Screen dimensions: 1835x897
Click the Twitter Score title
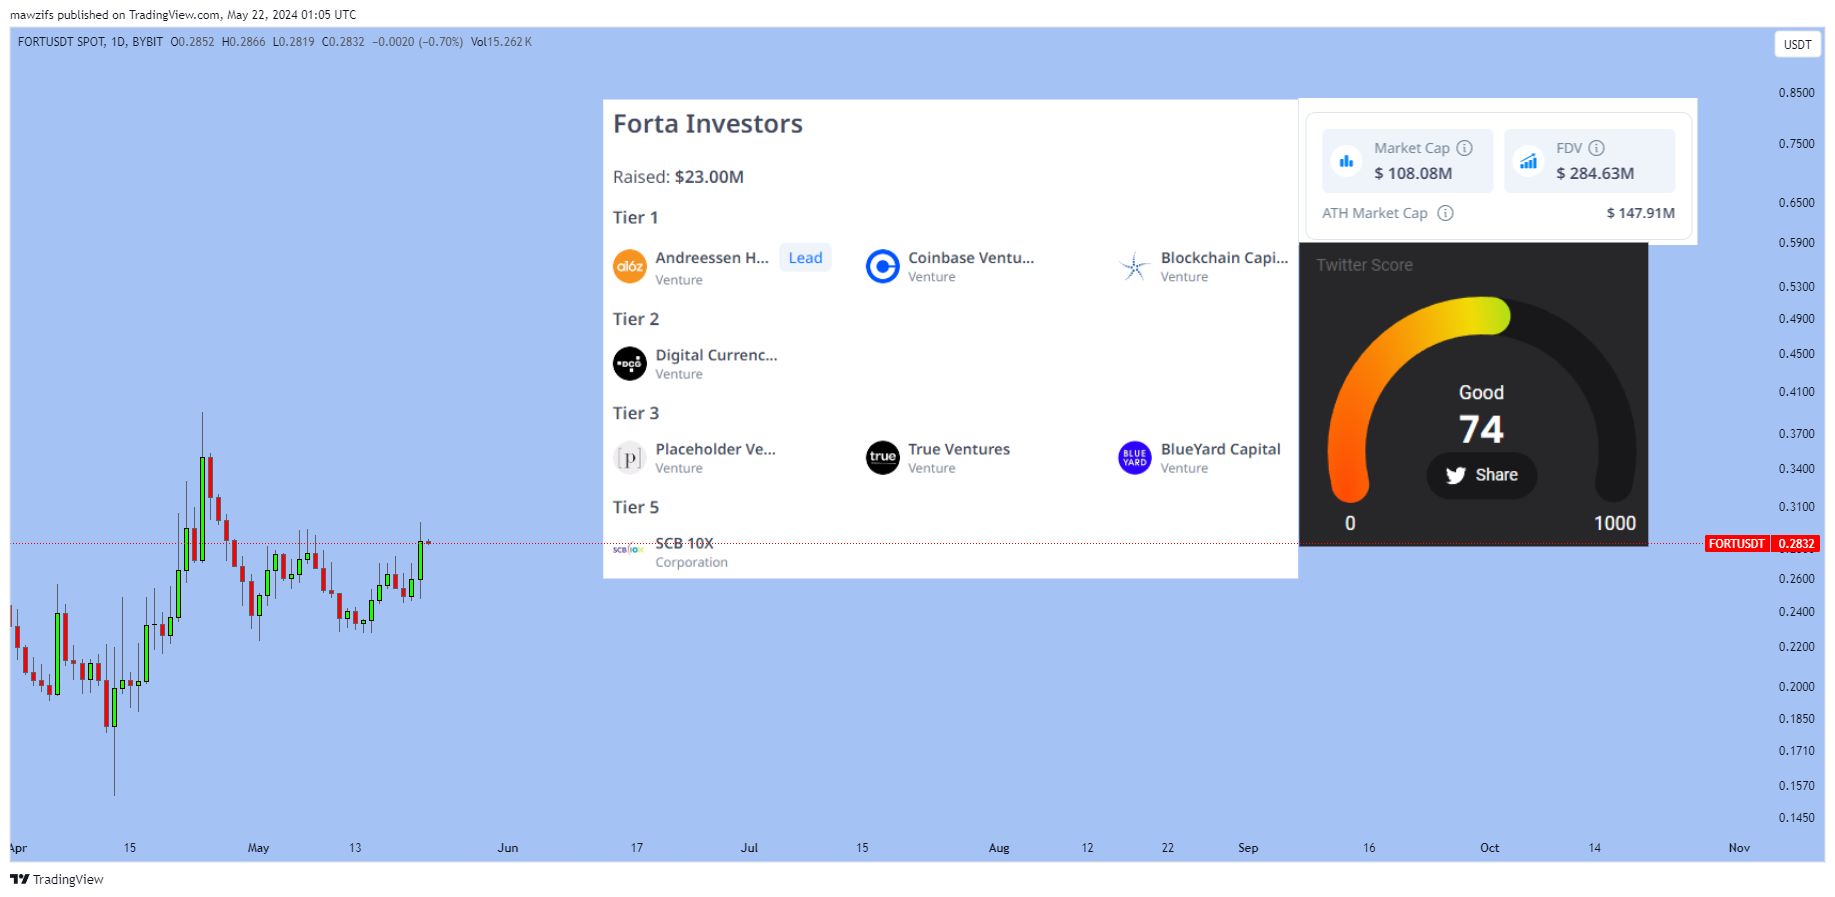1364,265
